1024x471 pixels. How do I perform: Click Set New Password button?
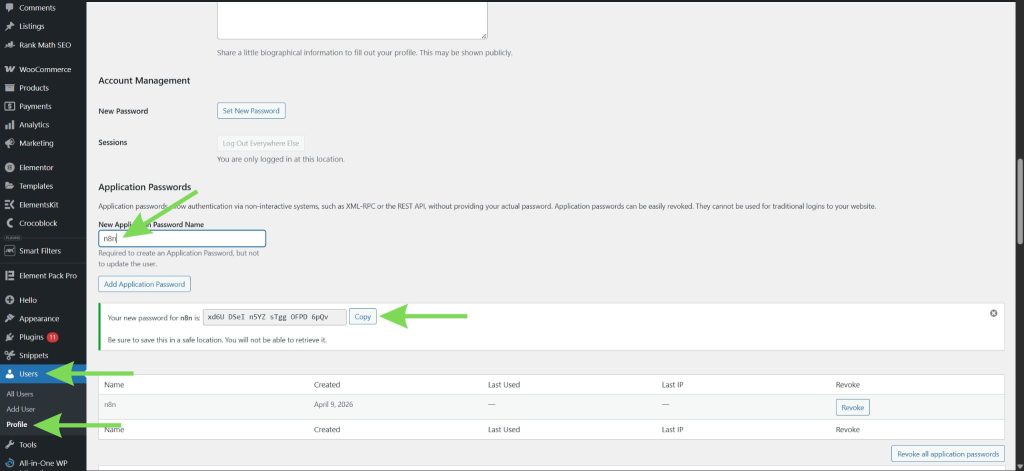pyautogui.click(x=251, y=111)
